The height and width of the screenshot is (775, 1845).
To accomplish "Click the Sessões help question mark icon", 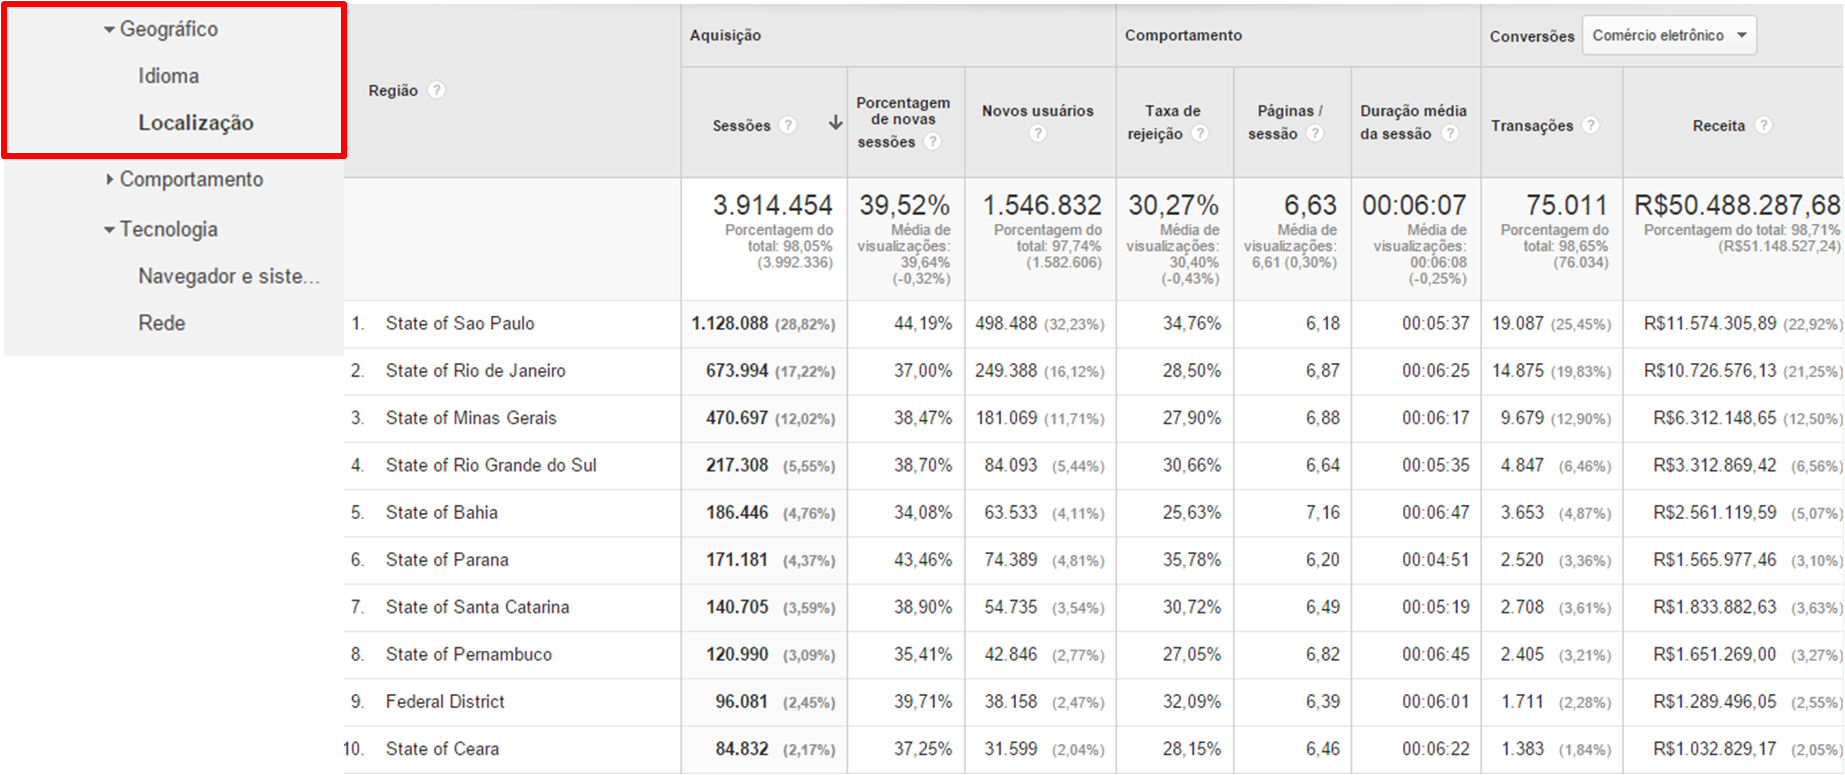I will pyautogui.click(x=788, y=125).
